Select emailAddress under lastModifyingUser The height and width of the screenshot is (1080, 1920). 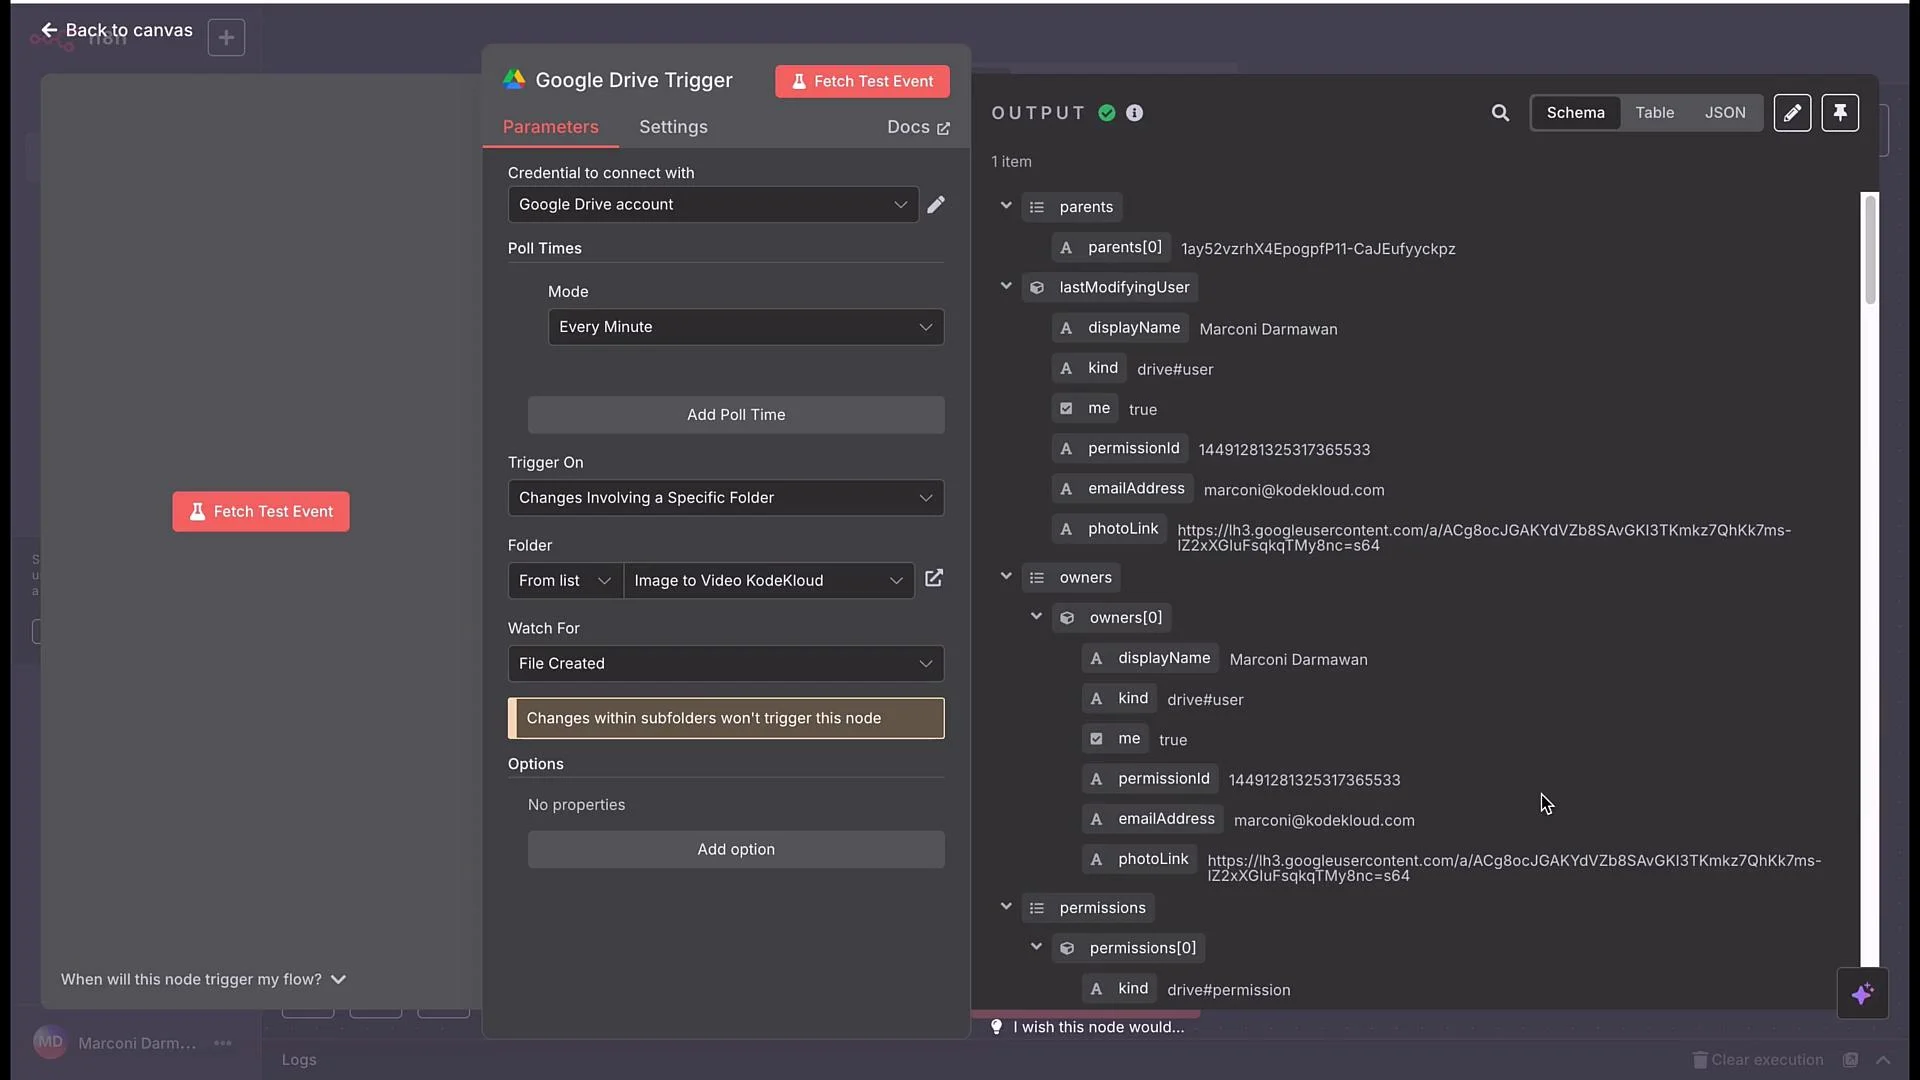click(x=1122, y=488)
